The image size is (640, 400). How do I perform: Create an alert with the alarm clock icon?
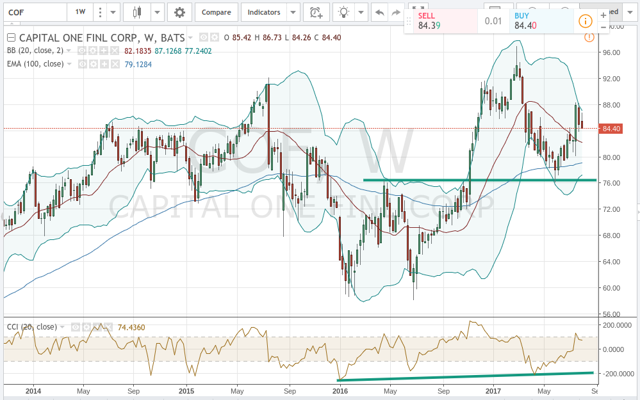pyautogui.click(x=316, y=12)
